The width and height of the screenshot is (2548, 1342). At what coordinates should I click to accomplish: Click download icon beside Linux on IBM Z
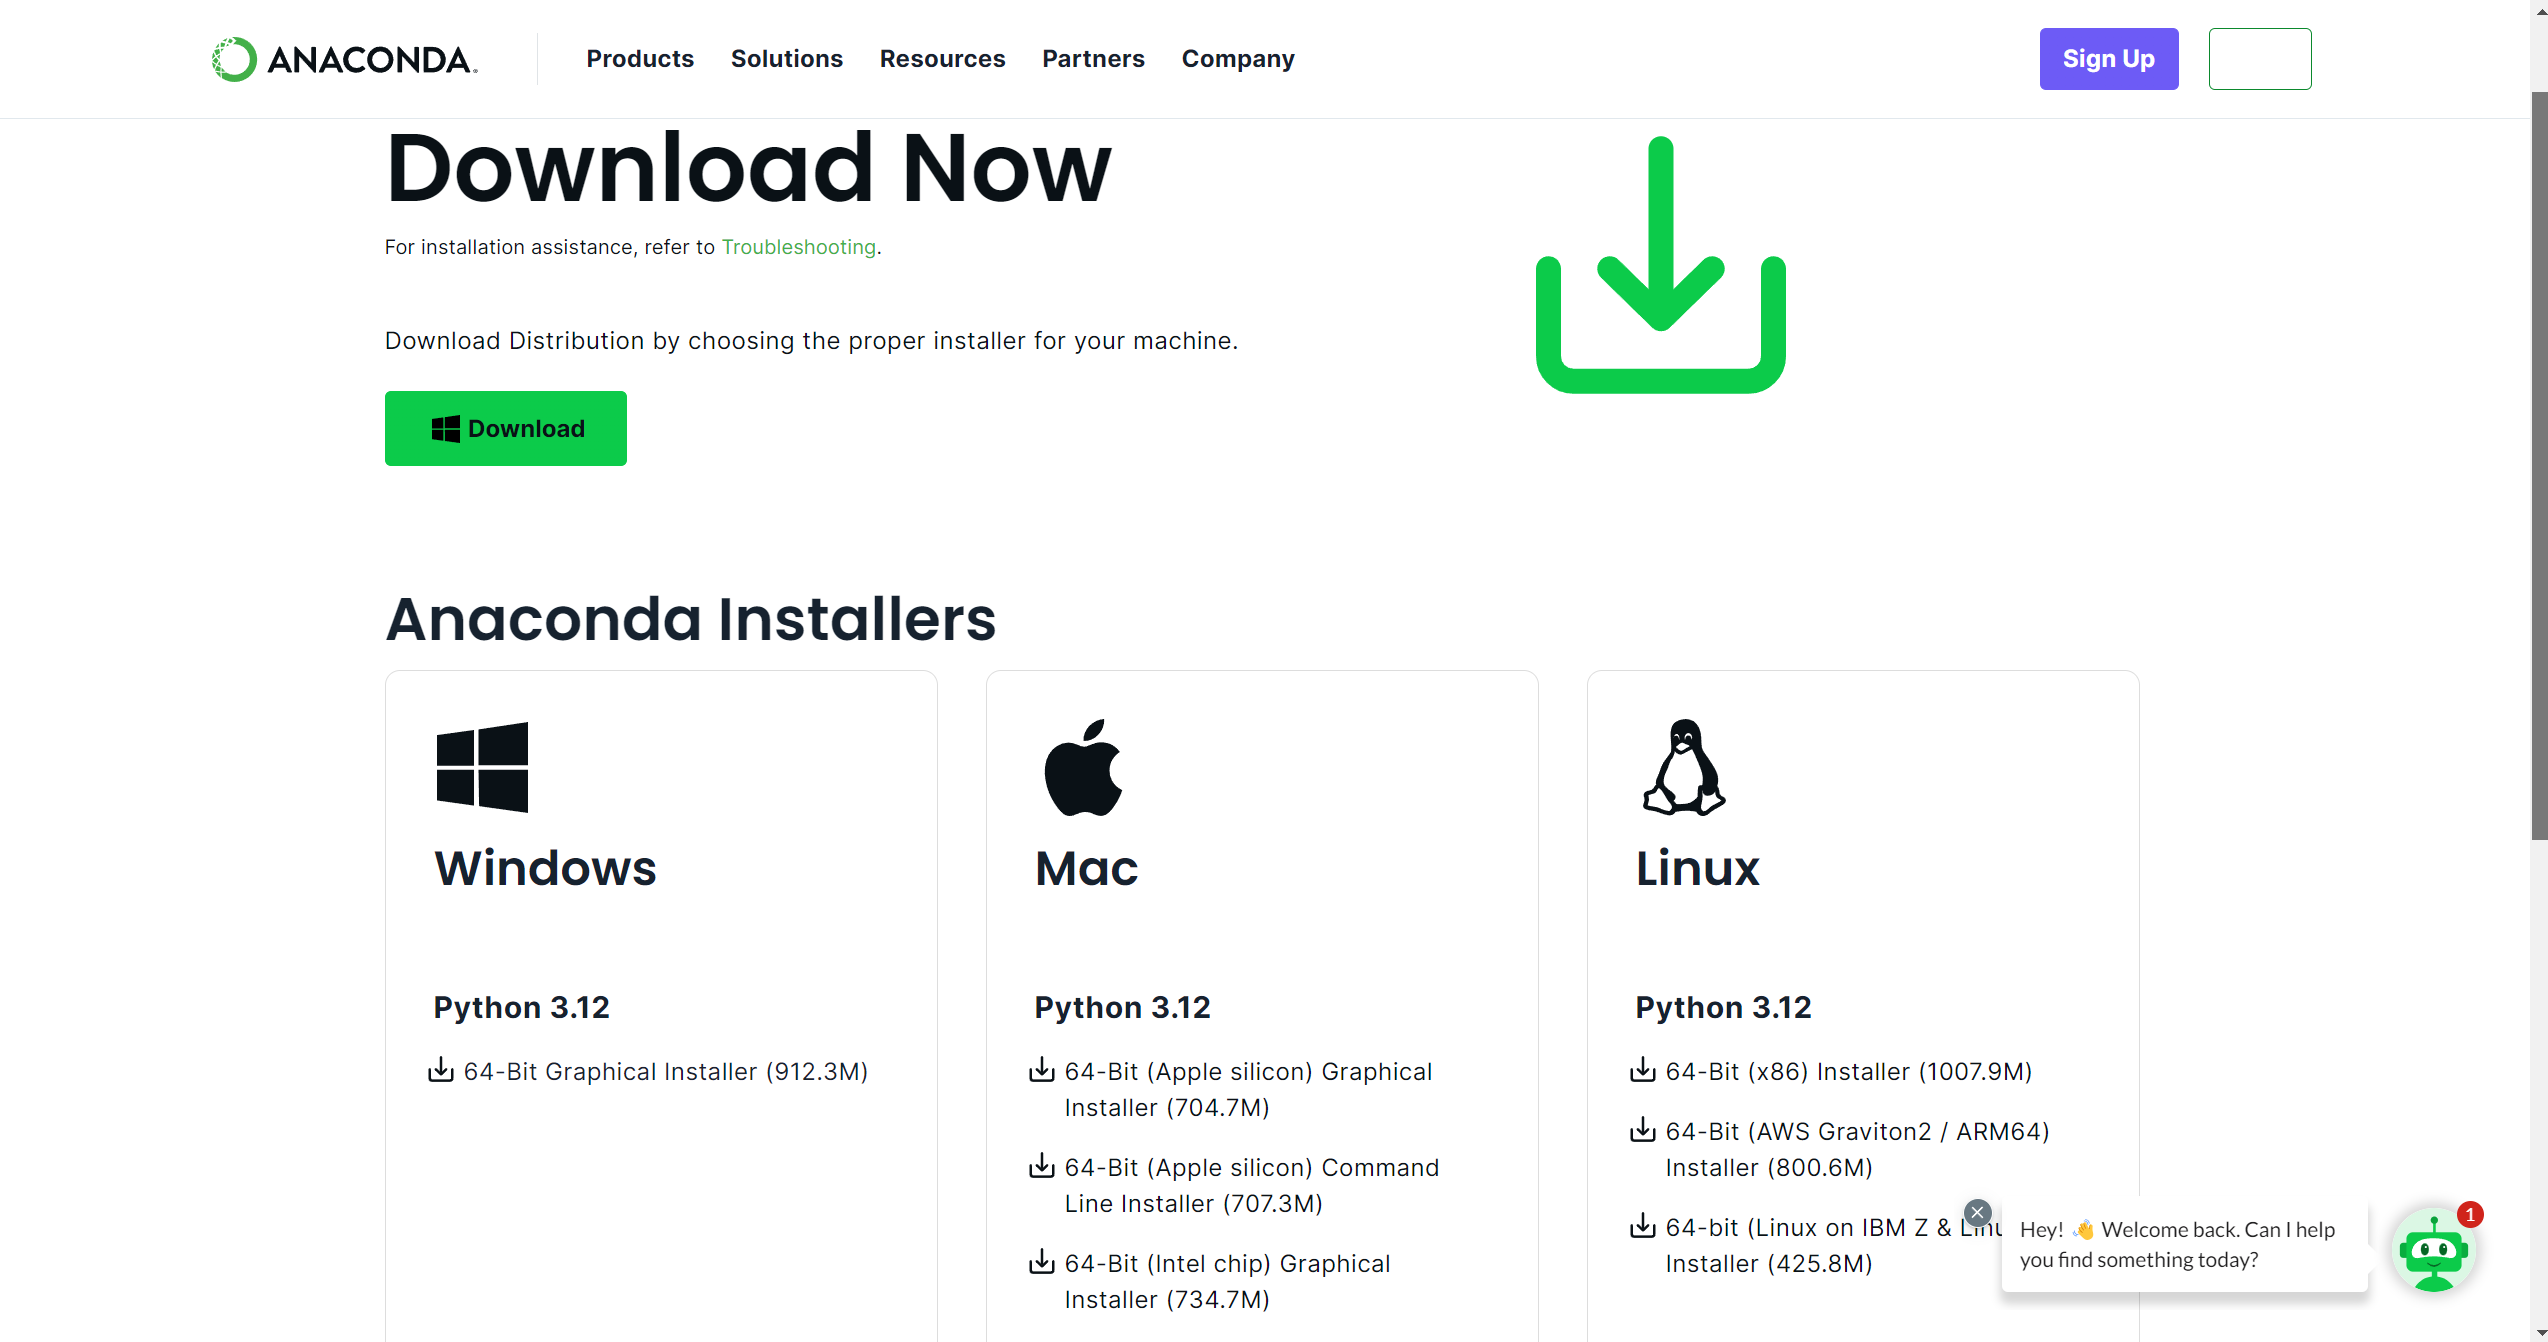point(1643,1226)
